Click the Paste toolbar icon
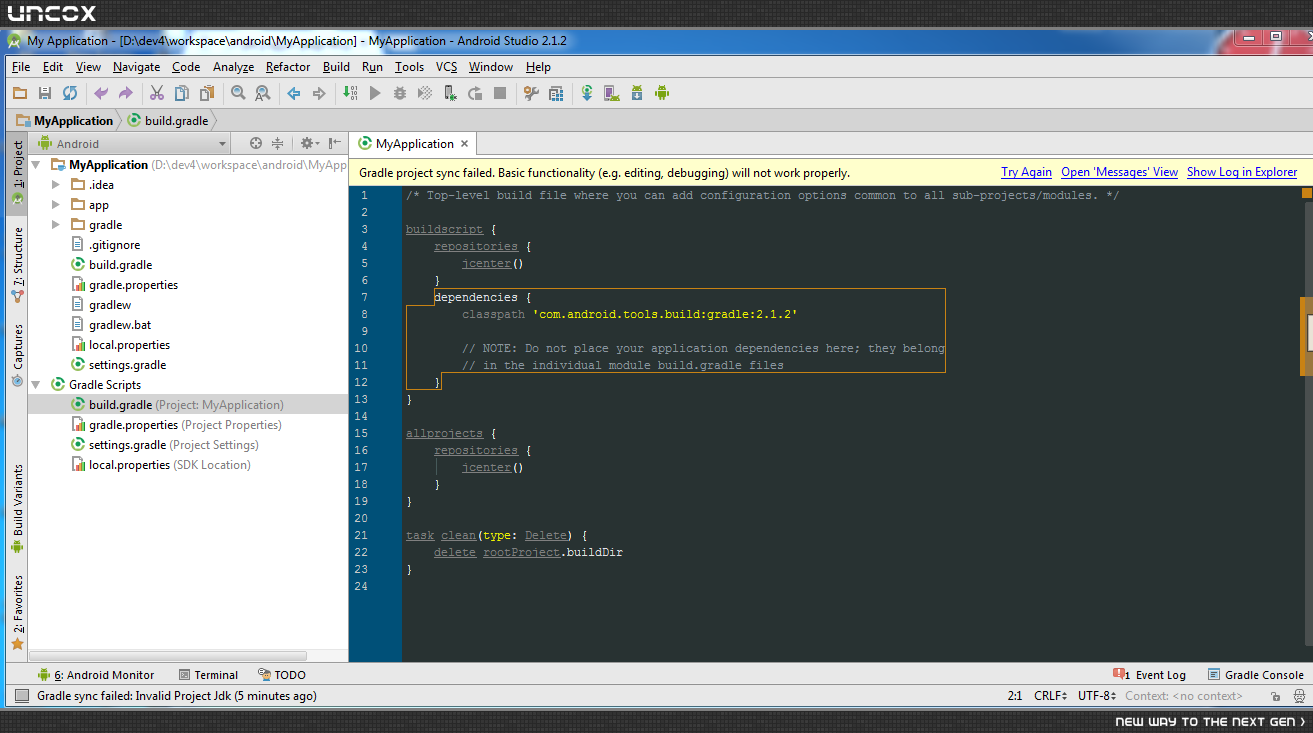This screenshot has height=733, width=1313. point(207,93)
